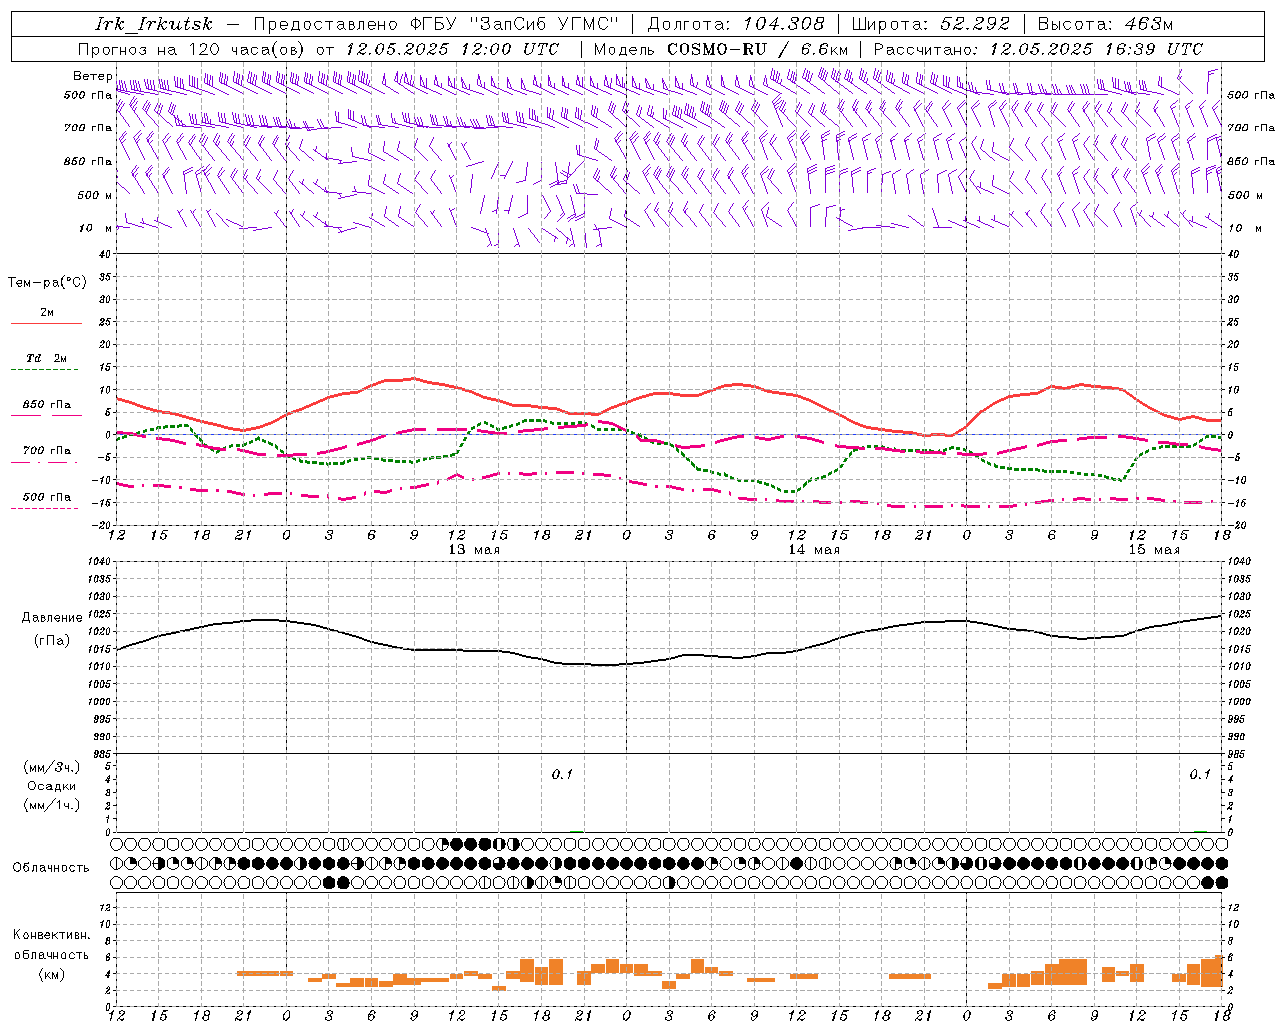Image resolution: width=1280 pixels, height=1024 pixels.
Task: Click -20 at bottom of right temperature axis
Action: [x=1237, y=526]
